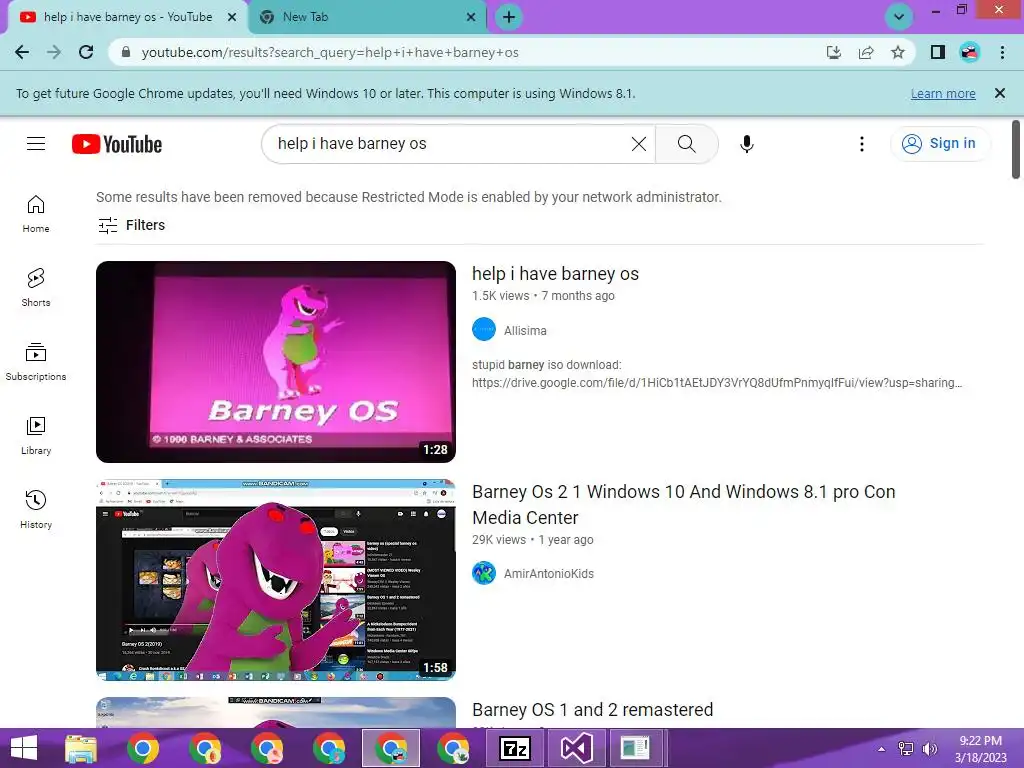This screenshot has width=1024, height=768.
Task: Visit the Allisima channel name
Action: [525, 330]
